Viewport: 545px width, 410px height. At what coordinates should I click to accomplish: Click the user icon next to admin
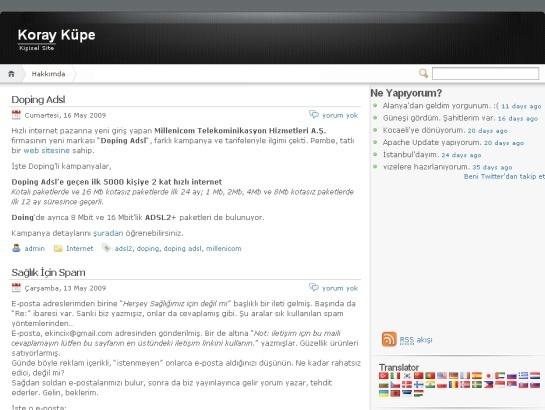16,248
